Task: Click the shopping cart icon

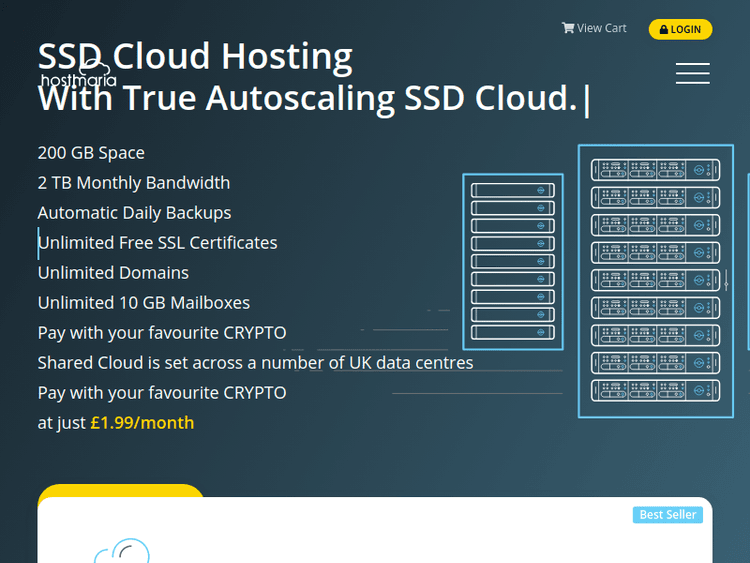Action: coord(568,28)
